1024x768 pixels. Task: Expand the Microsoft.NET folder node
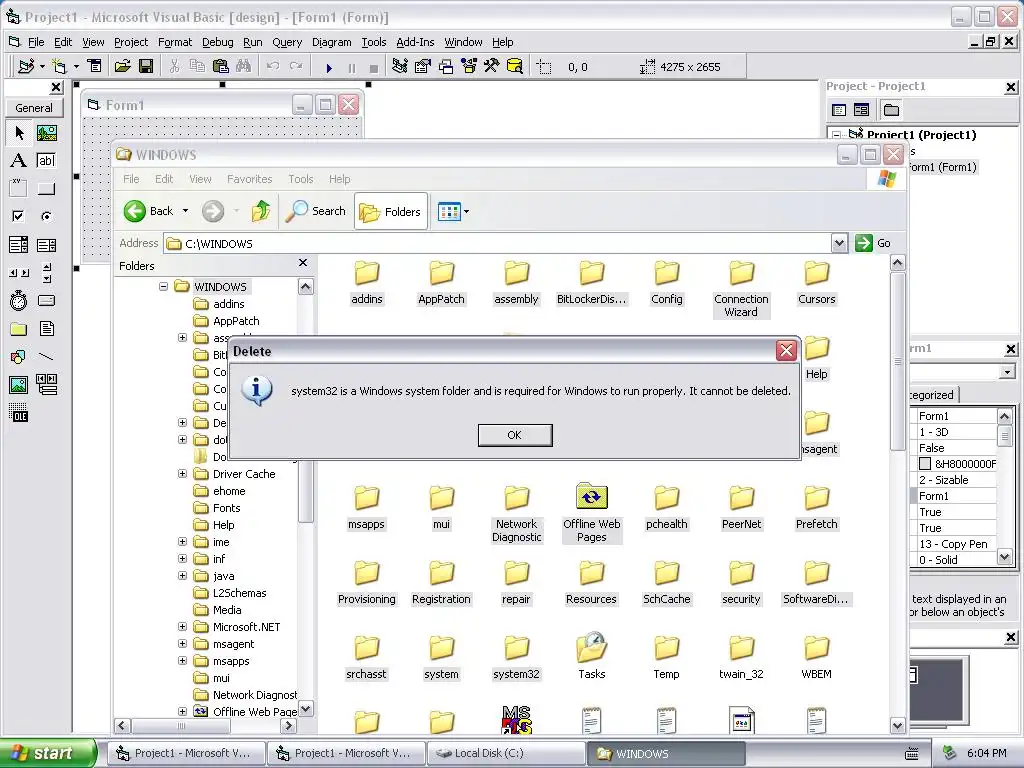pos(182,627)
